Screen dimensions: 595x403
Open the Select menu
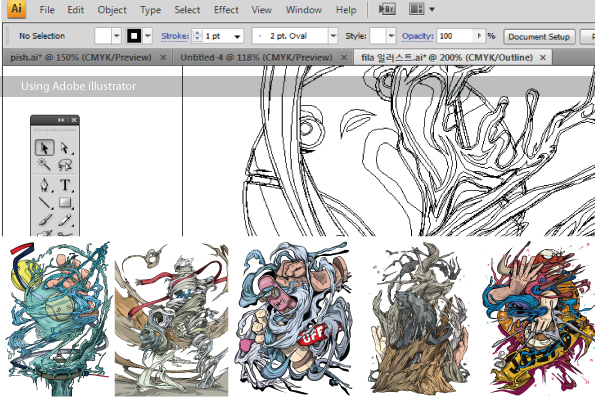coord(187,9)
